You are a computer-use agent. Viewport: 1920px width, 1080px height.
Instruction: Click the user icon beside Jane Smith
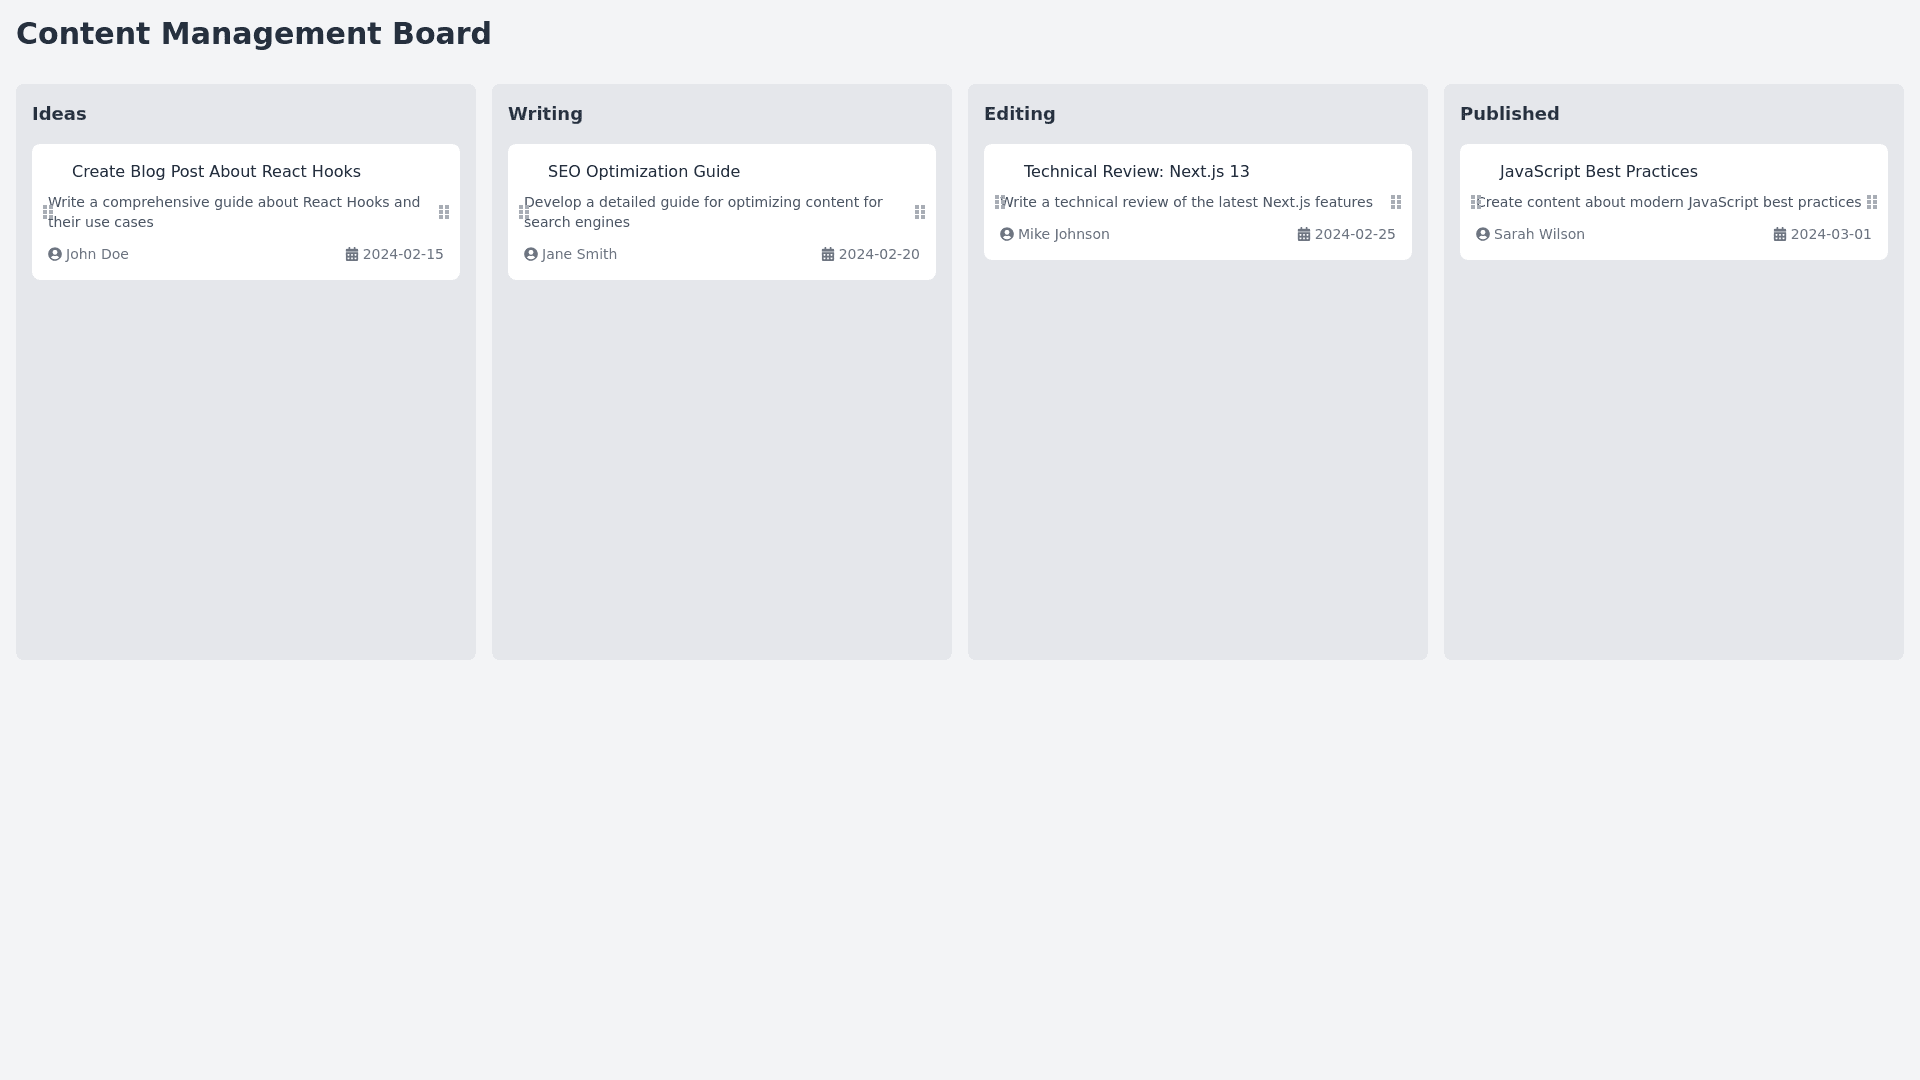tap(531, 254)
